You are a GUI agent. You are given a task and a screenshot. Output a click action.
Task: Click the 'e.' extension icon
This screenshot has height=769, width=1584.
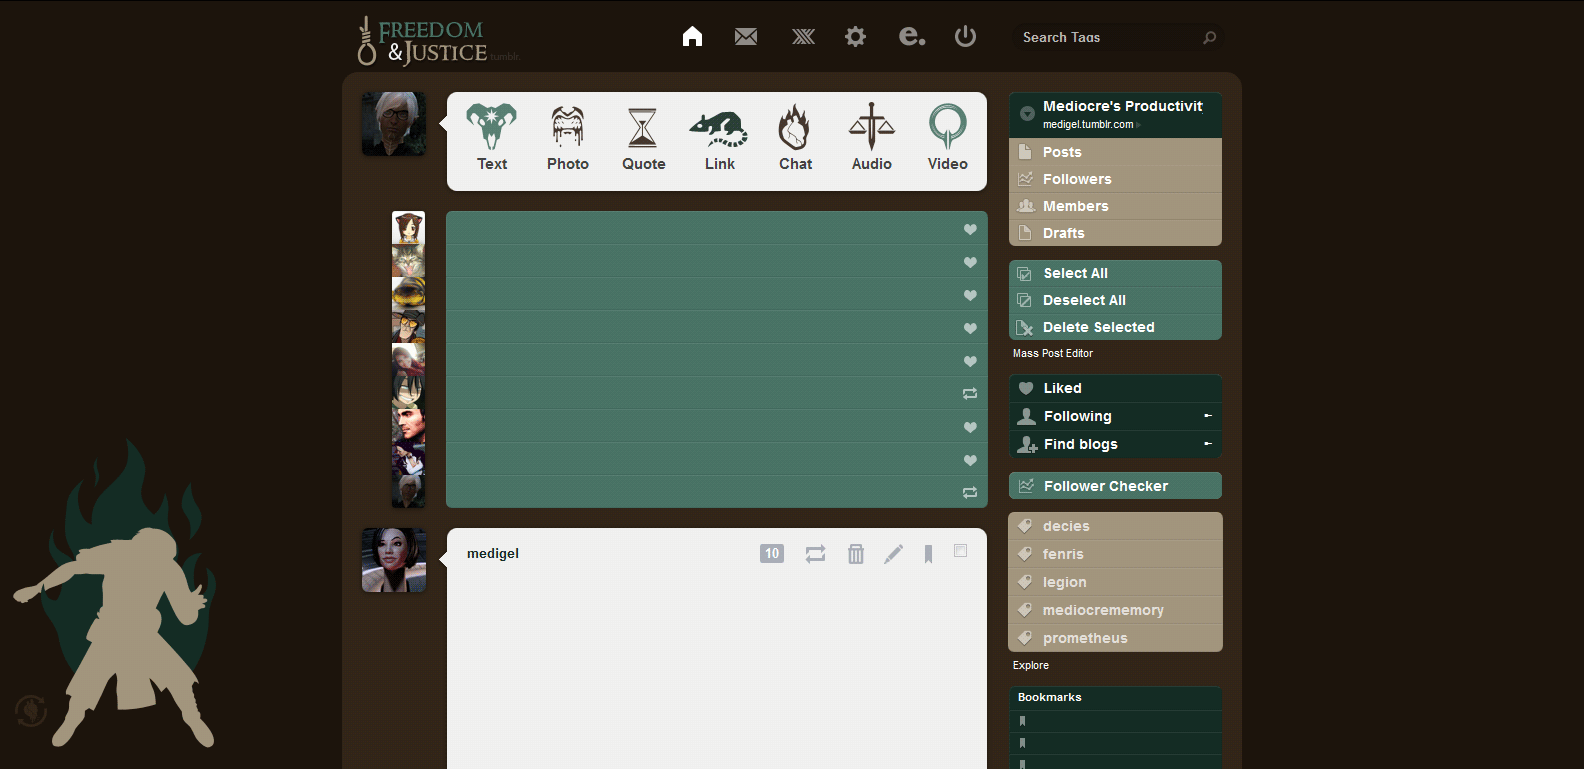pyautogui.click(x=911, y=37)
